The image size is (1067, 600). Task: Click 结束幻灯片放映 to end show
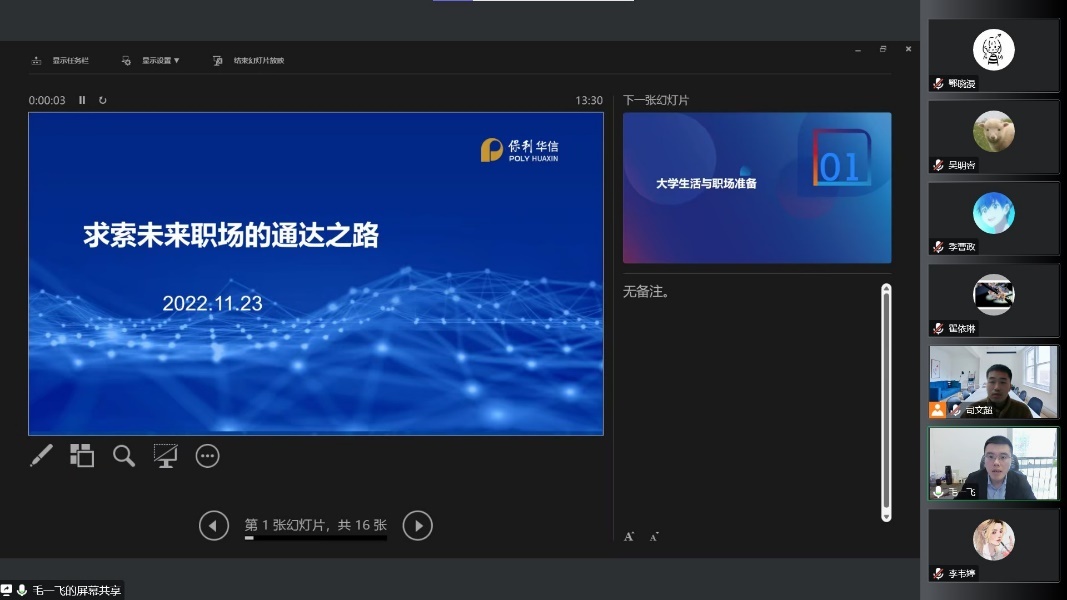(250, 61)
